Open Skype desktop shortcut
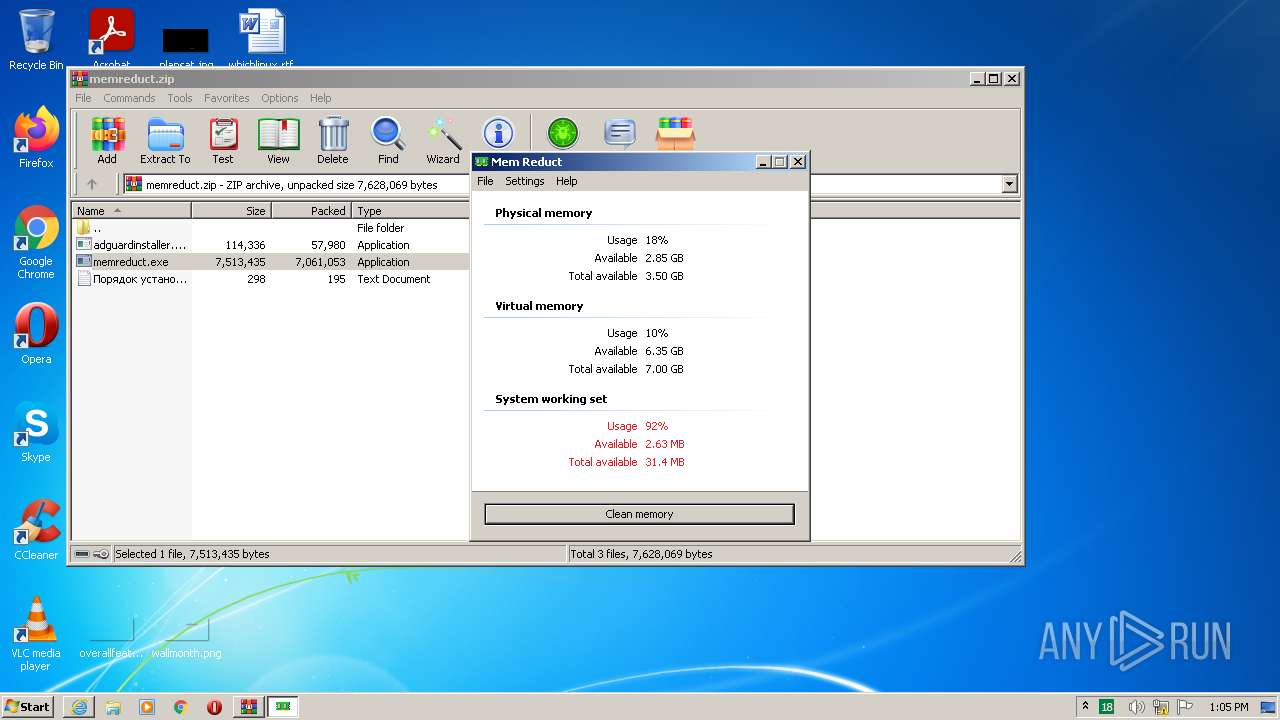 coord(36,433)
